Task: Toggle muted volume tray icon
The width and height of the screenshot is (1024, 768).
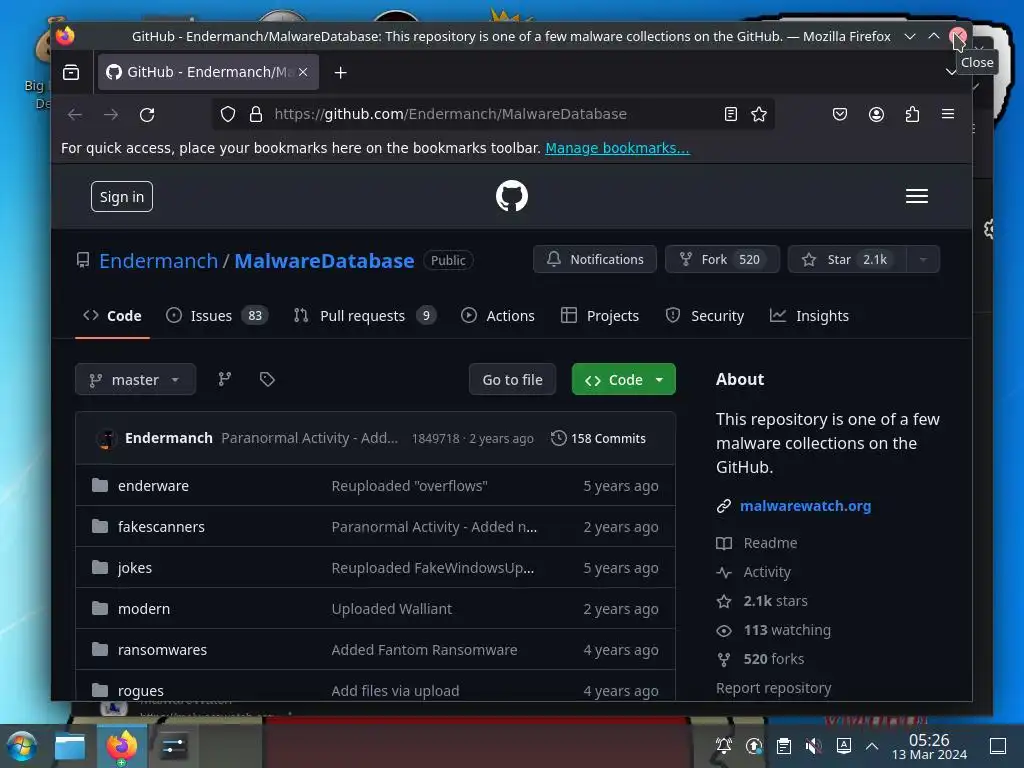Action: 813,746
